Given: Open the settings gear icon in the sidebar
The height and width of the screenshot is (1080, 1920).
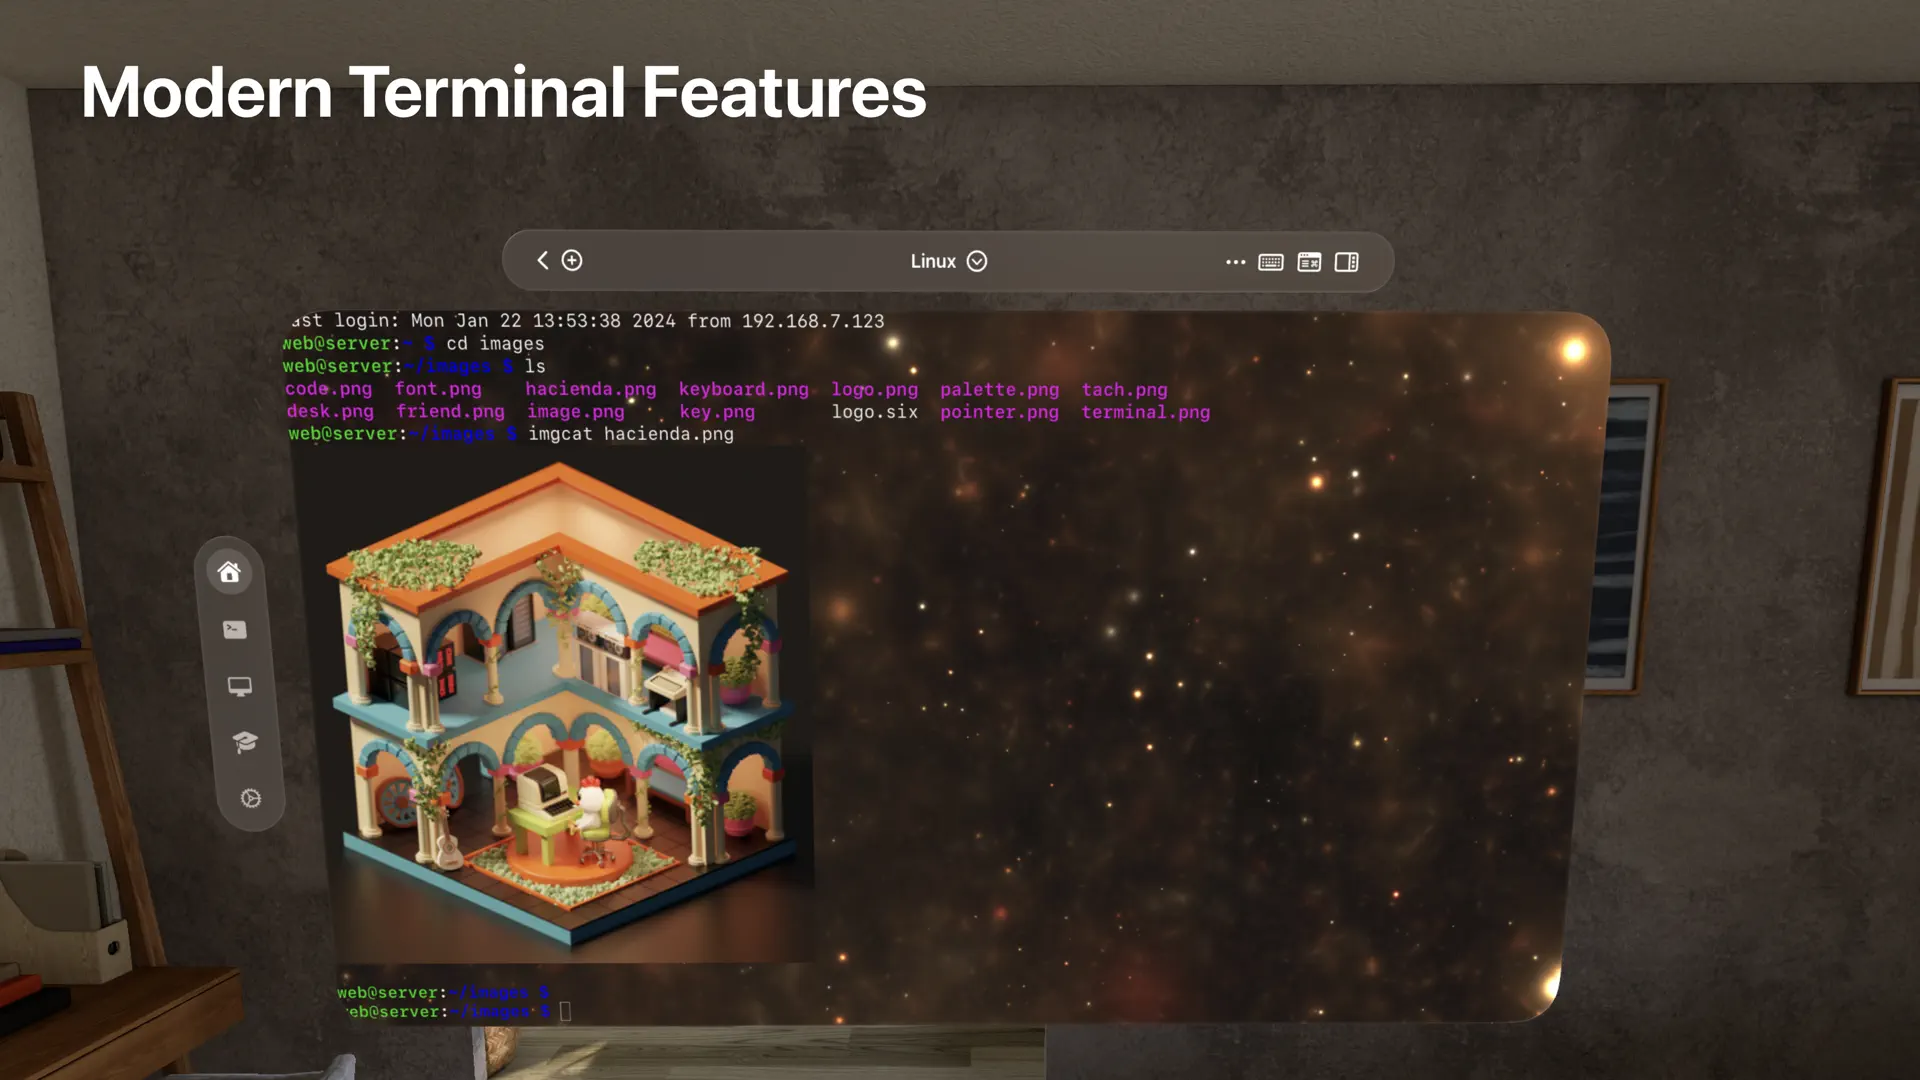Looking at the screenshot, I should (249, 798).
